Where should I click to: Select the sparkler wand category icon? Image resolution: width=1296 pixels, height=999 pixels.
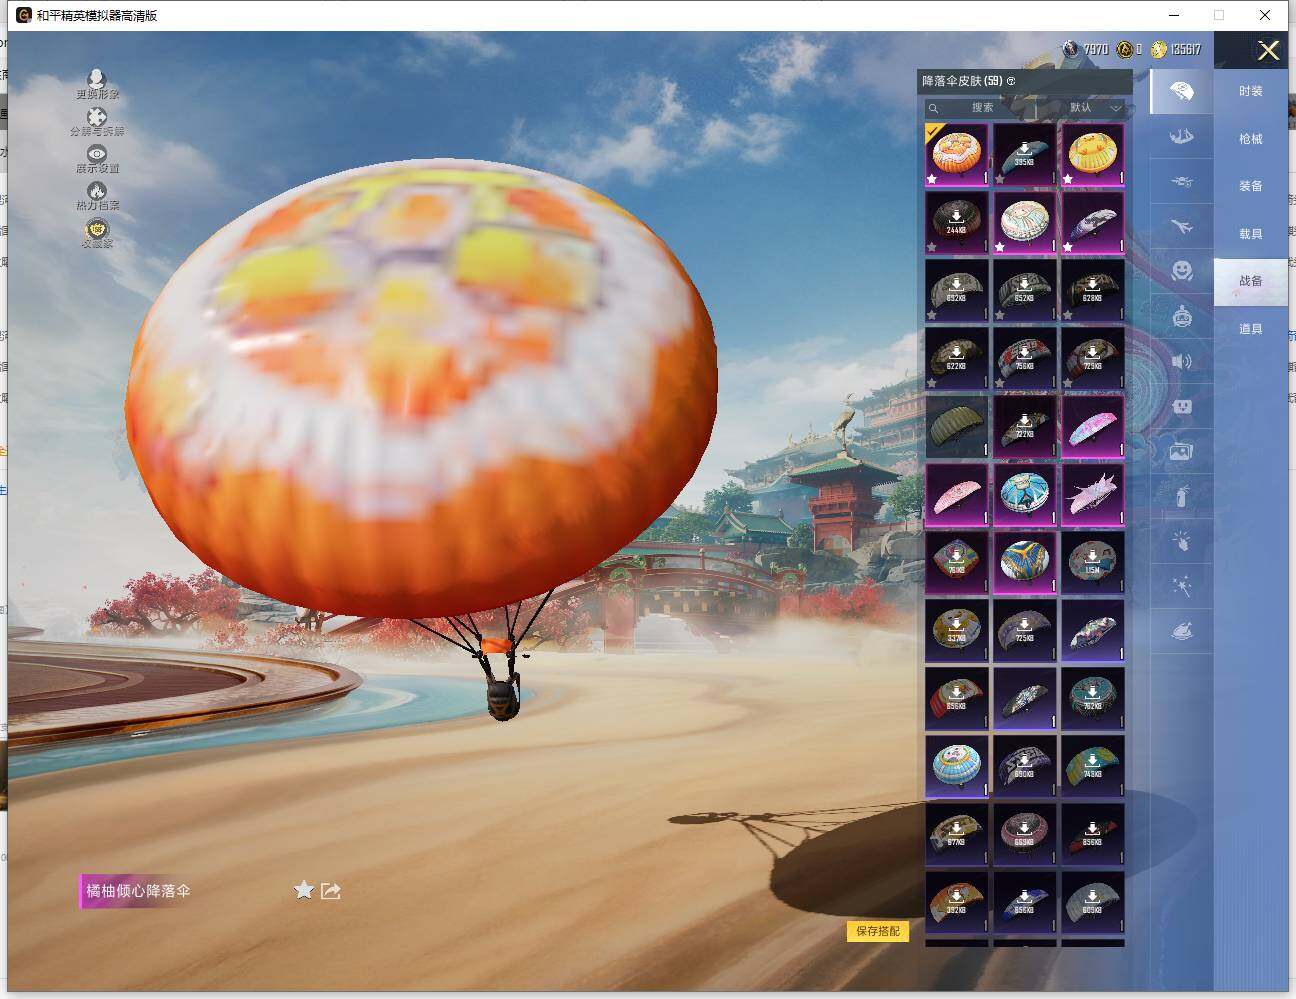[1181, 586]
